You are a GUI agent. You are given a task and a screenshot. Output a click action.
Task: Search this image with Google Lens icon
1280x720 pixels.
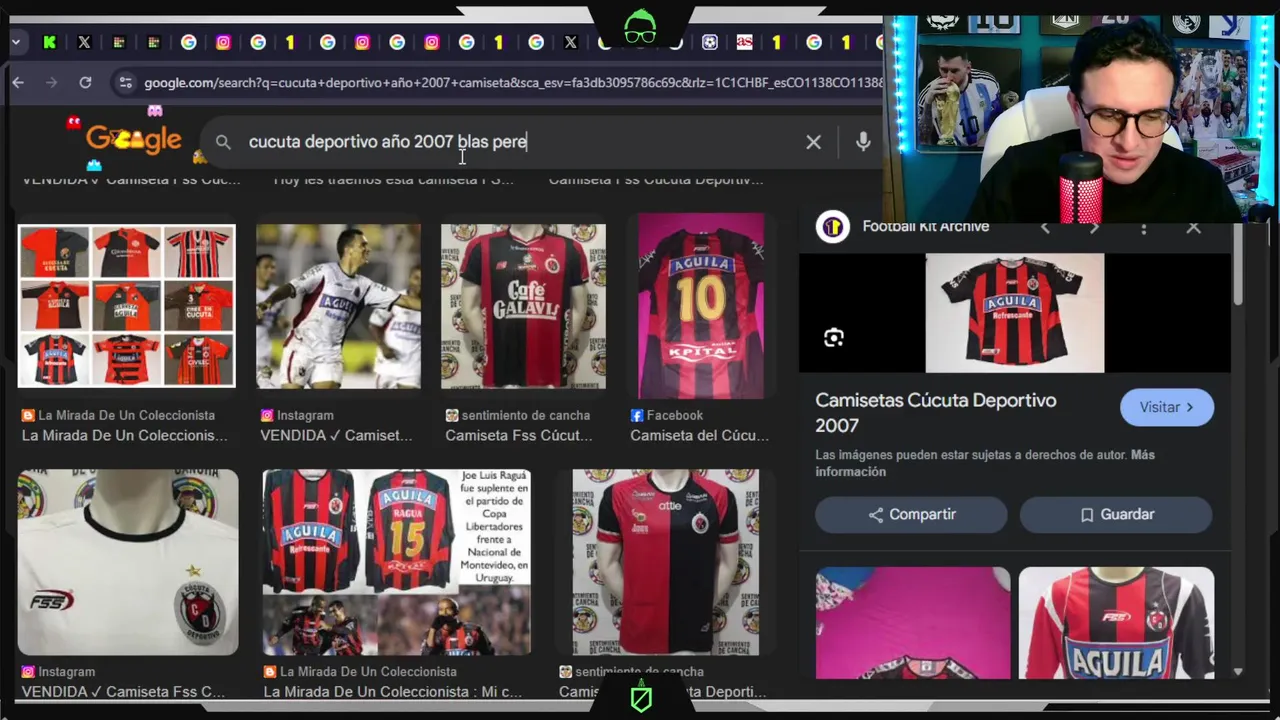point(834,338)
